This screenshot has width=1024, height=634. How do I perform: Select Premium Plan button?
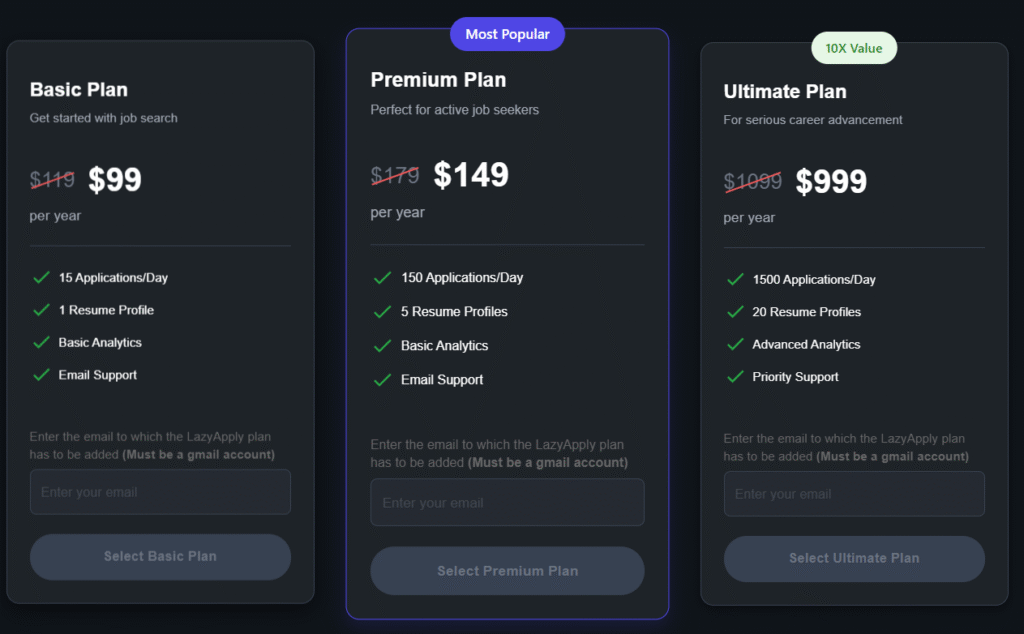(507, 570)
